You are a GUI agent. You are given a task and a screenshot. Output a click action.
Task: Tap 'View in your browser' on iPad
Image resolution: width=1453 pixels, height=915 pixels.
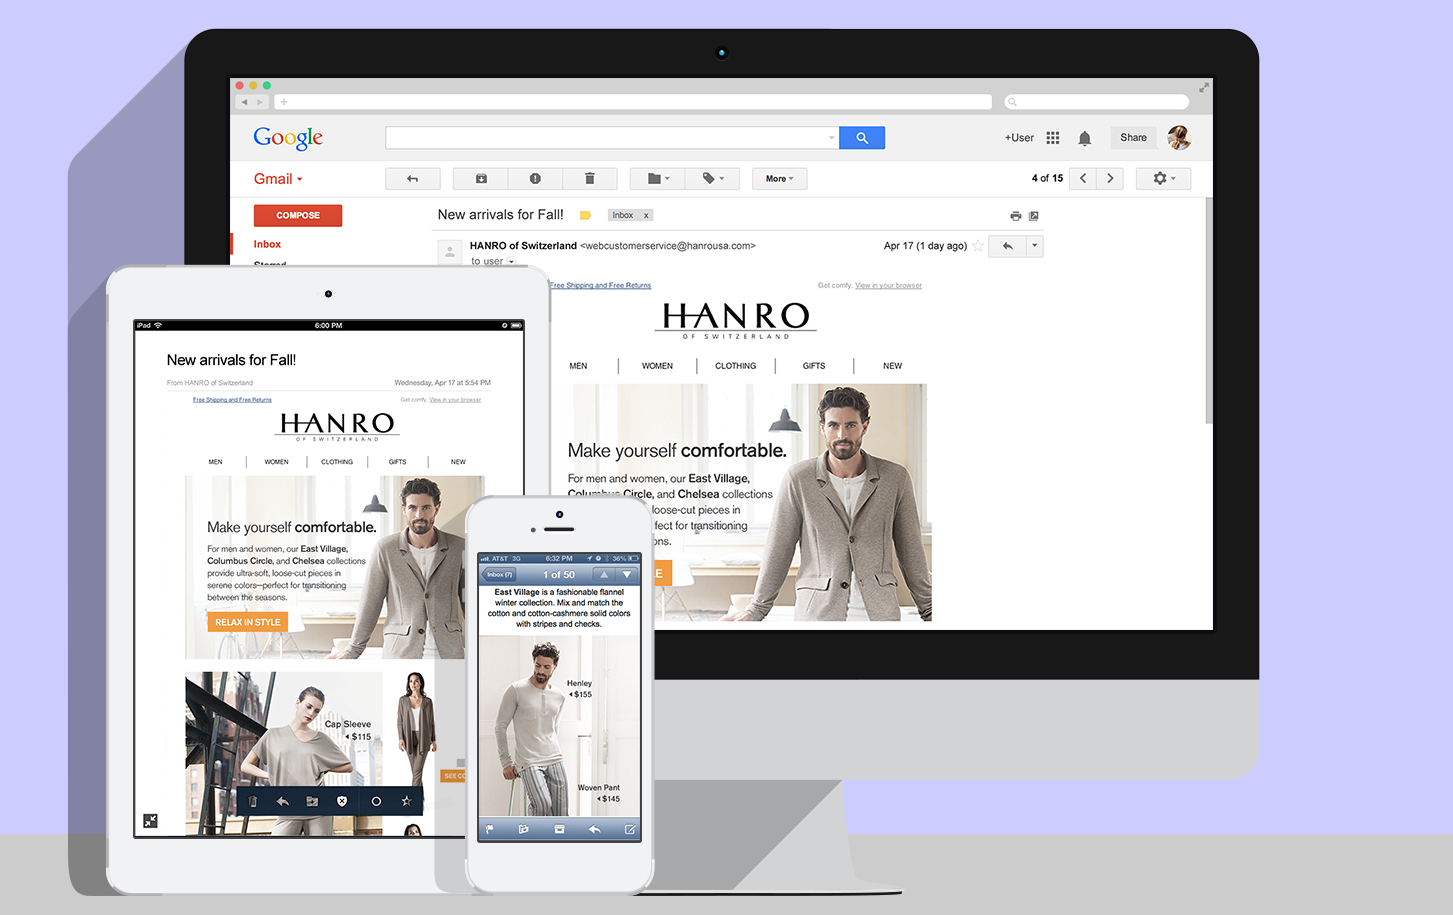(x=455, y=400)
